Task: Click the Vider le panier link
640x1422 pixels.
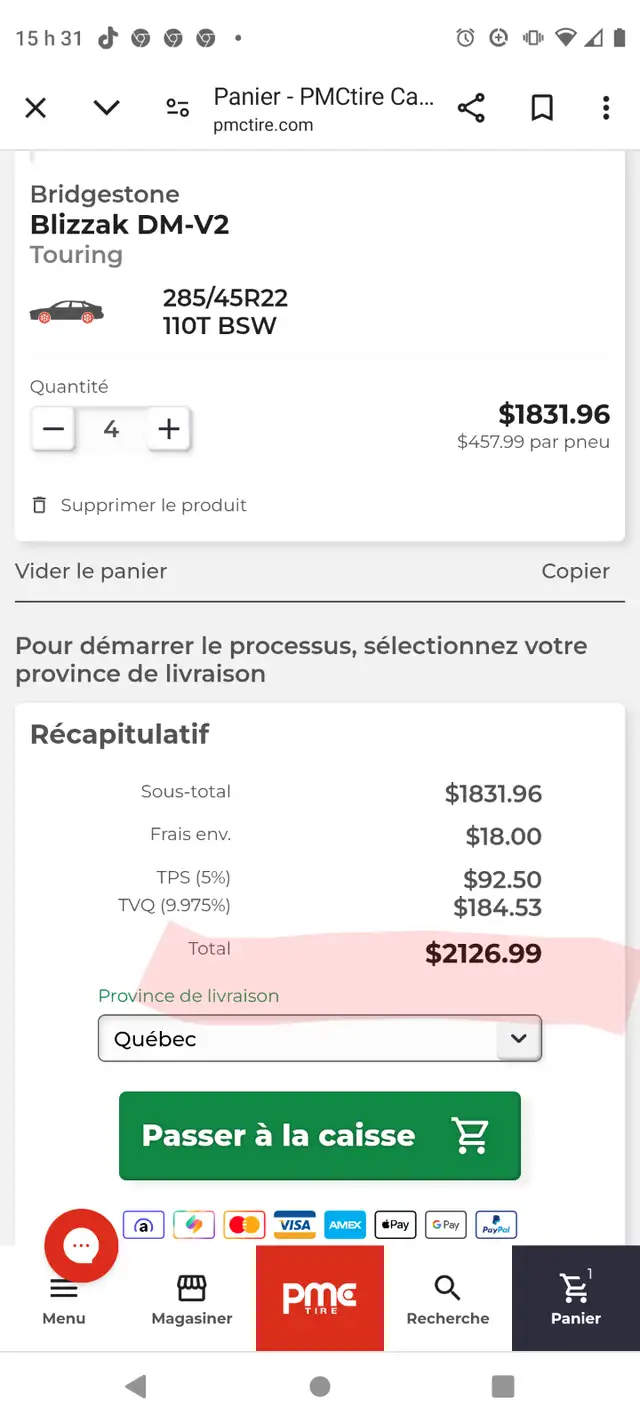Action: click(91, 571)
